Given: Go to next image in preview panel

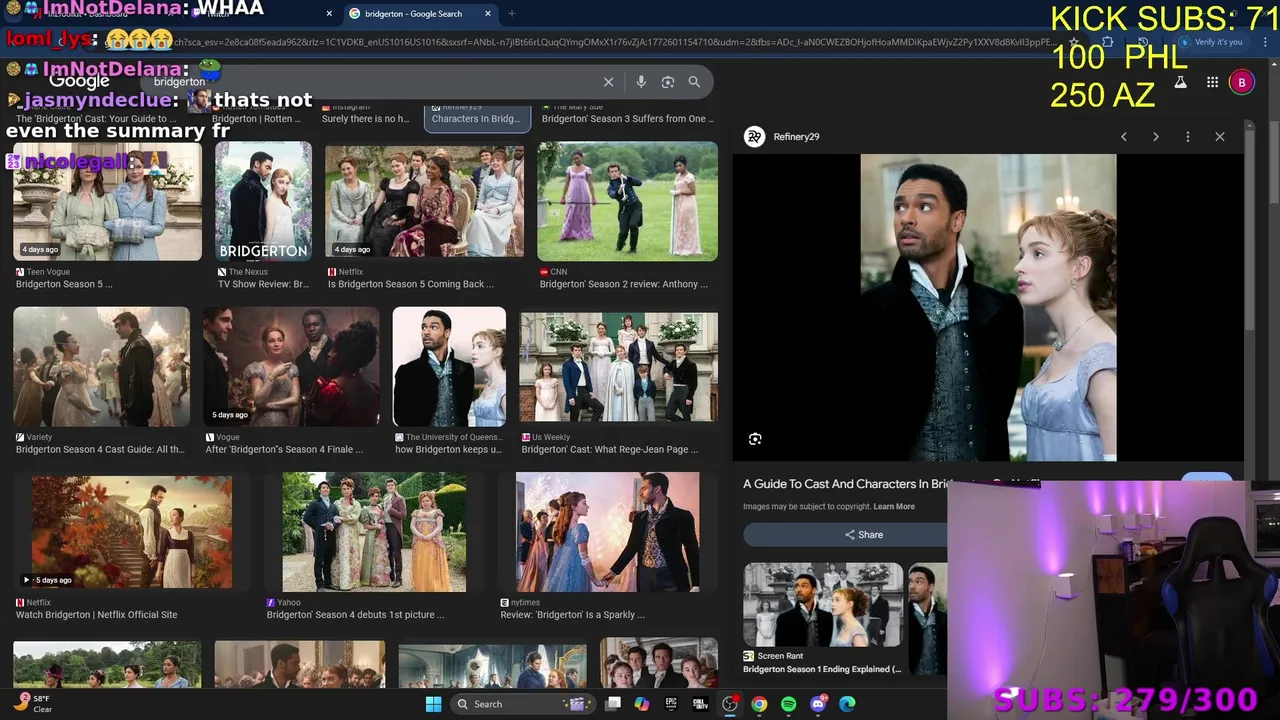Looking at the screenshot, I should (1156, 137).
